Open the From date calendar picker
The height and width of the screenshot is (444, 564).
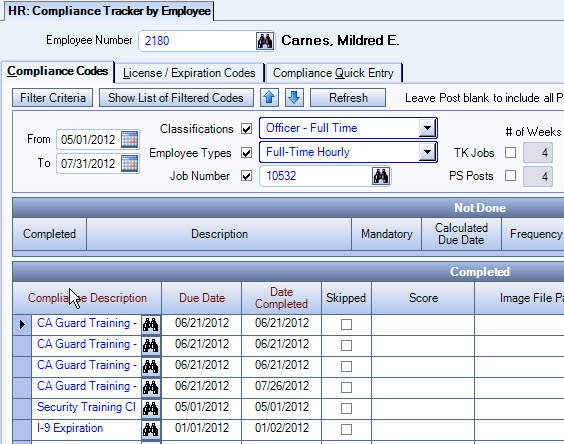pyautogui.click(x=129, y=139)
